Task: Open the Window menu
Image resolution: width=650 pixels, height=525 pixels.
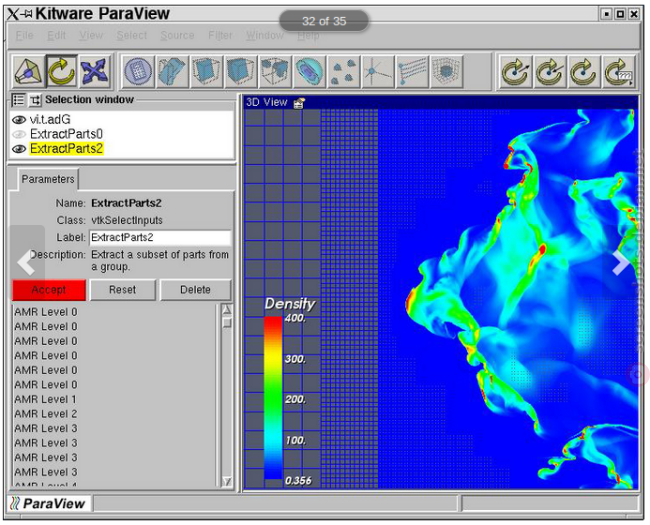Action: tap(265, 35)
